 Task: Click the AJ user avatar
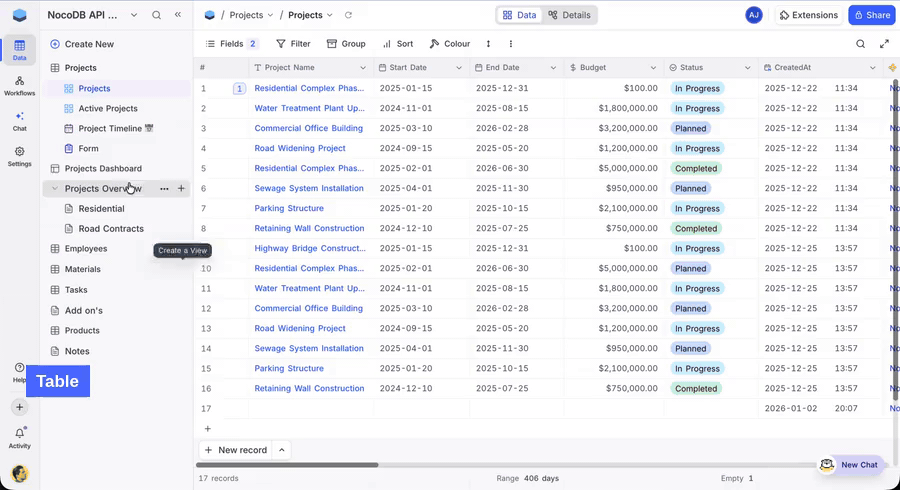[754, 15]
